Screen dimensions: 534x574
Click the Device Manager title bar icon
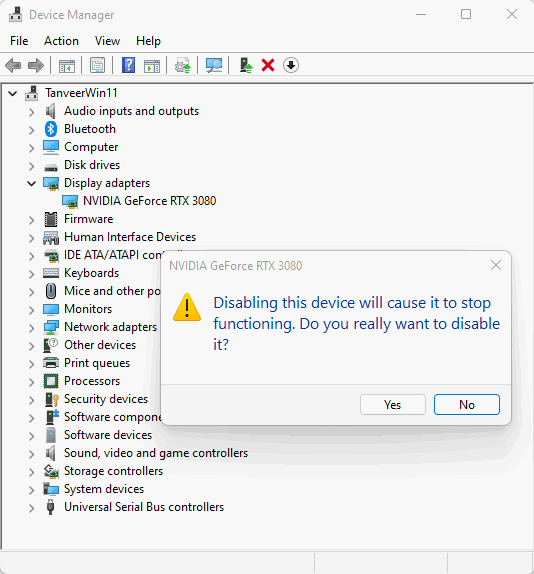[15, 15]
